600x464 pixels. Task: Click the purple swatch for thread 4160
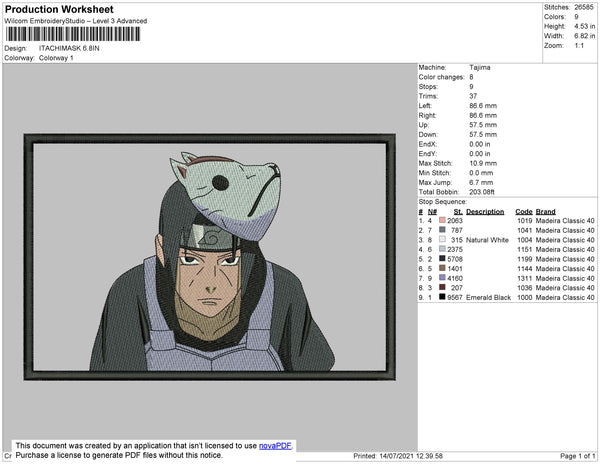442,278
